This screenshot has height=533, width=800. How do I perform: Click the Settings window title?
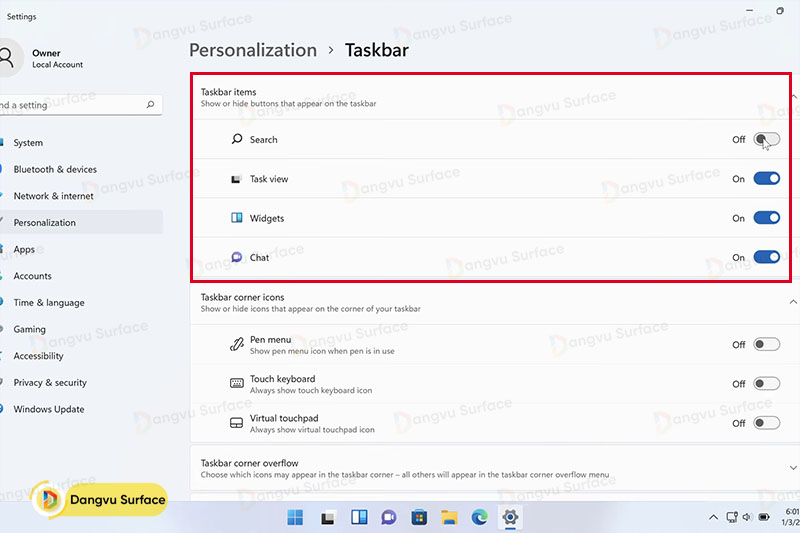click(21, 16)
